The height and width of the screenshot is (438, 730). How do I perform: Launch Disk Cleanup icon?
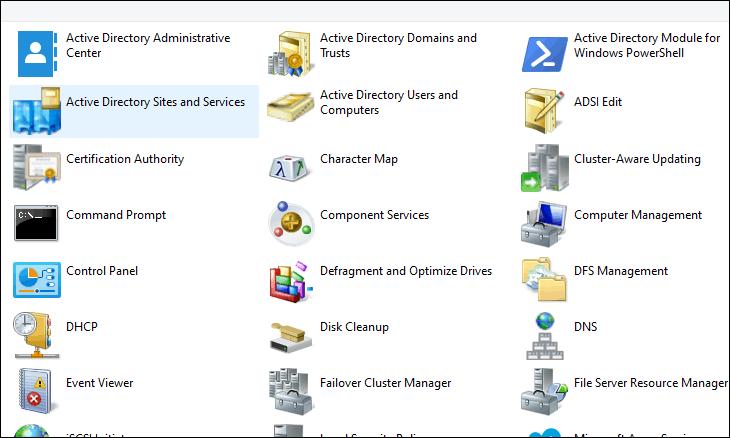(x=290, y=337)
